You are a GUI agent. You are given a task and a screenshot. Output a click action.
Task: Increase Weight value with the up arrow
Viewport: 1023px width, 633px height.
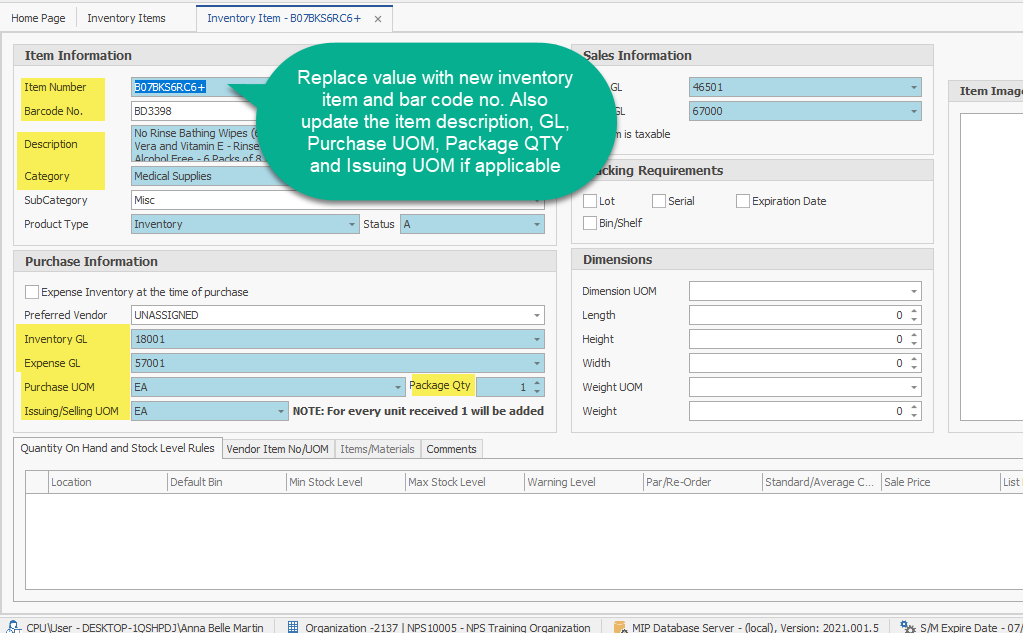point(914,407)
